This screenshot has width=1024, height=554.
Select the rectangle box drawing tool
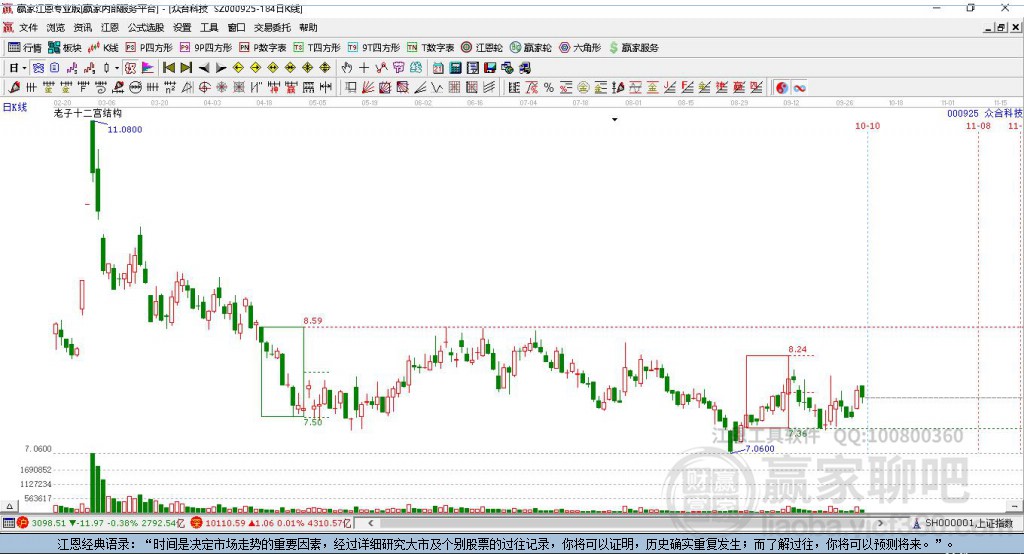click(350, 88)
